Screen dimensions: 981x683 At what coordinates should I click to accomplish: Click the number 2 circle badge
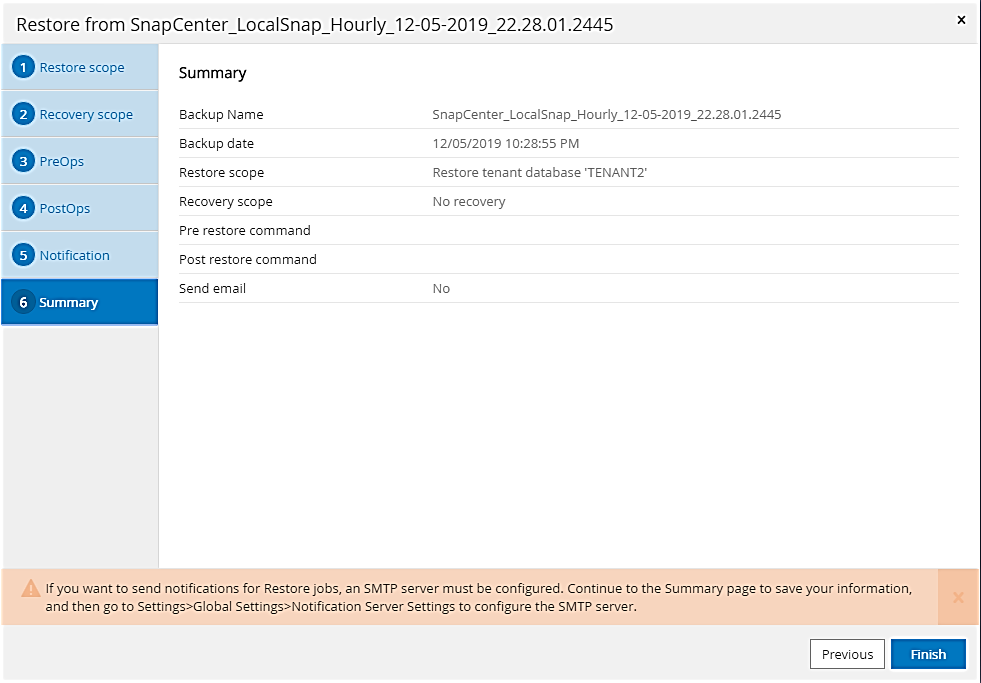point(23,115)
